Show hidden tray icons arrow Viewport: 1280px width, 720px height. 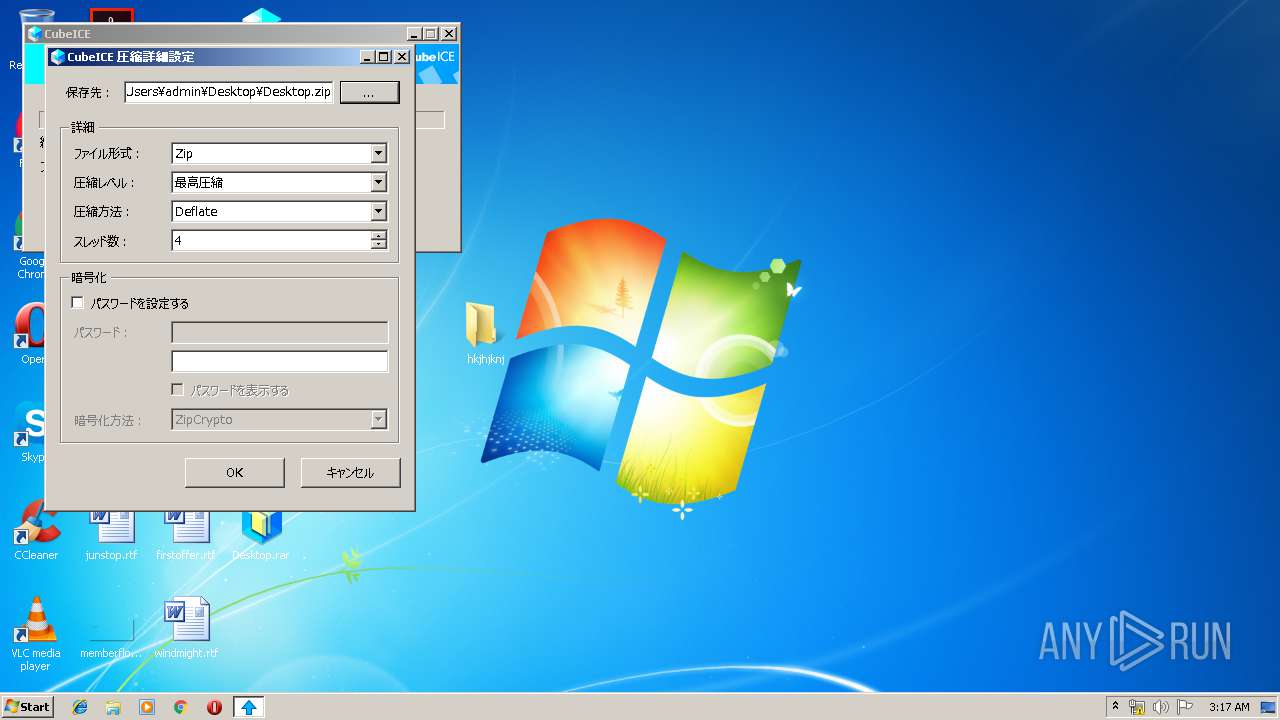coord(1115,707)
